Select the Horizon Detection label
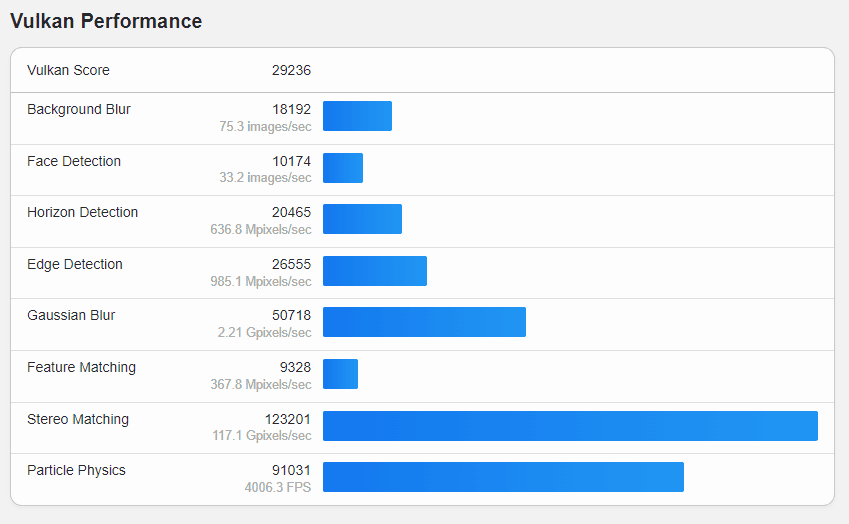 tap(83, 212)
